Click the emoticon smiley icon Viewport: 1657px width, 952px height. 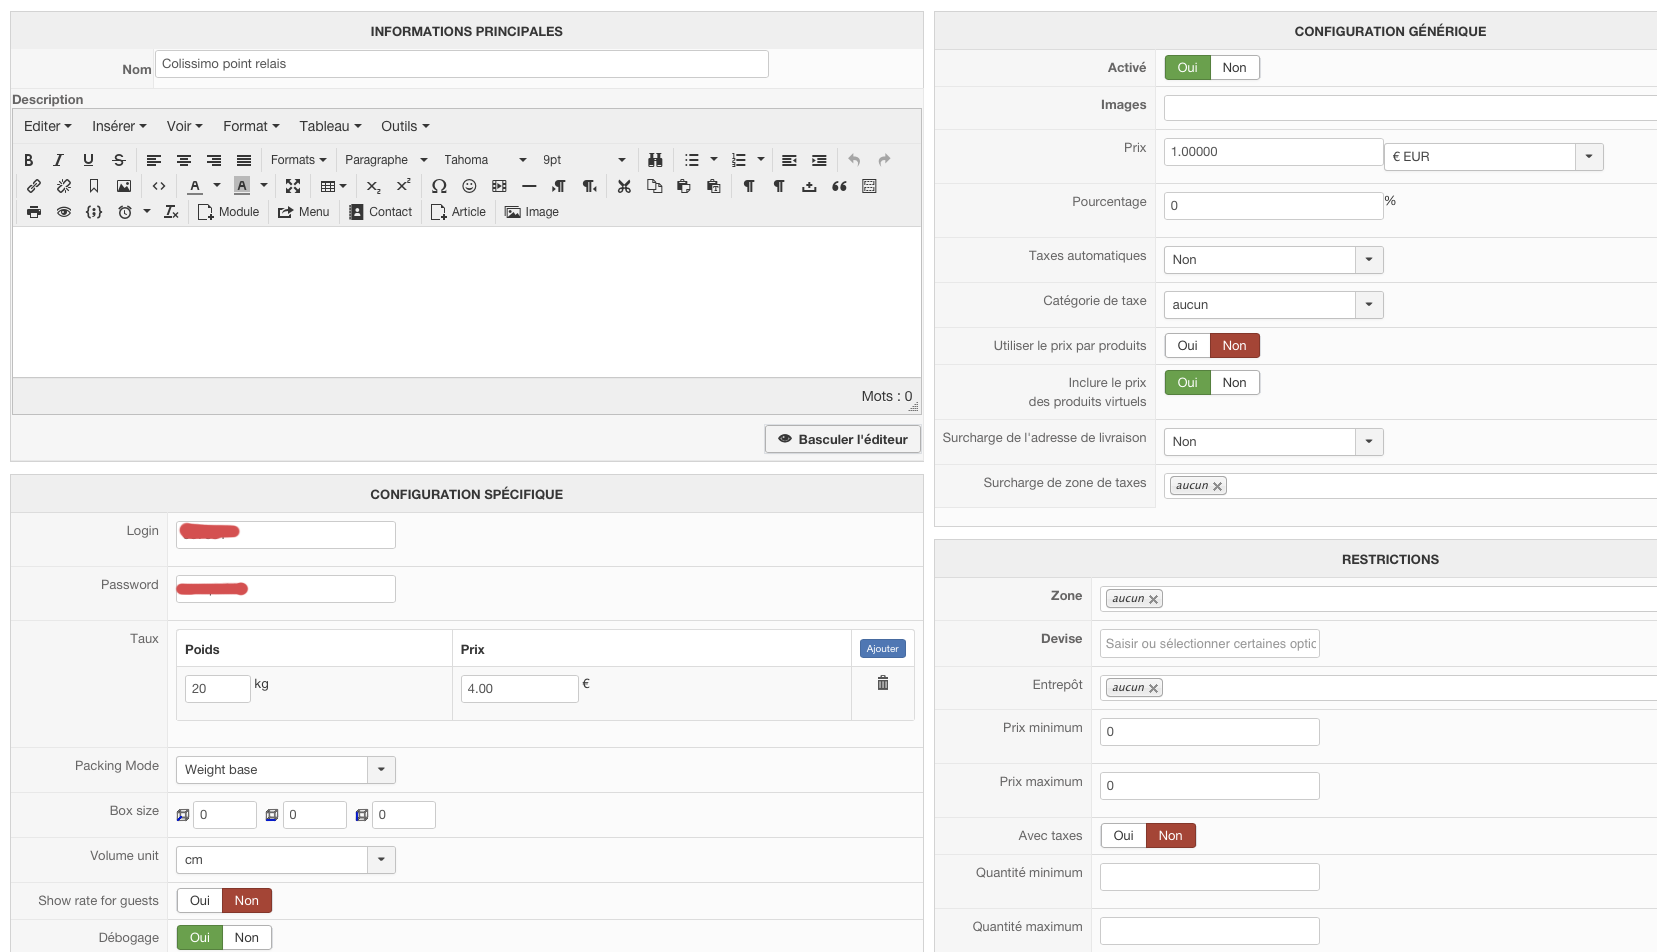pyautogui.click(x=469, y=186)
